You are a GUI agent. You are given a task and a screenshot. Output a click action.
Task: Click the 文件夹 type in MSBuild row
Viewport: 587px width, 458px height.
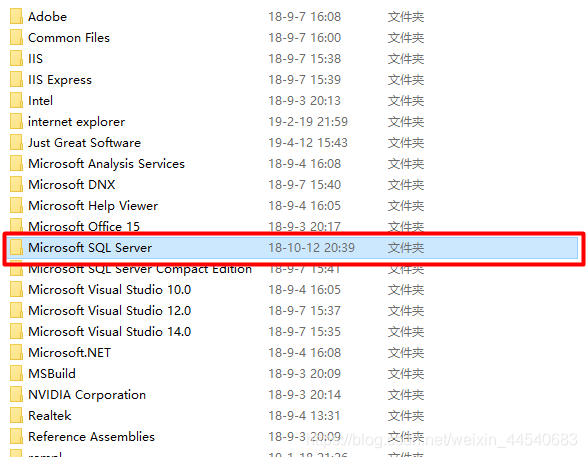click(406, 373)
